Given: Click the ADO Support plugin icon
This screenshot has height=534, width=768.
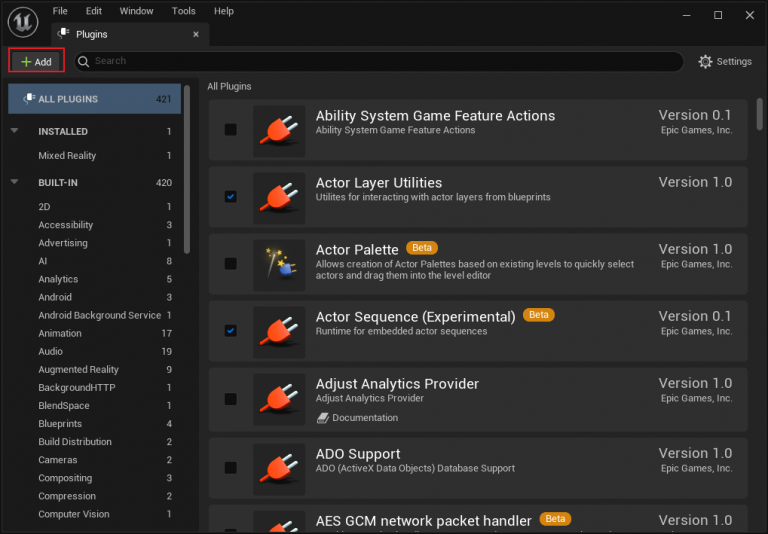Looking at the screenshot, I should [x=279, y=468].
